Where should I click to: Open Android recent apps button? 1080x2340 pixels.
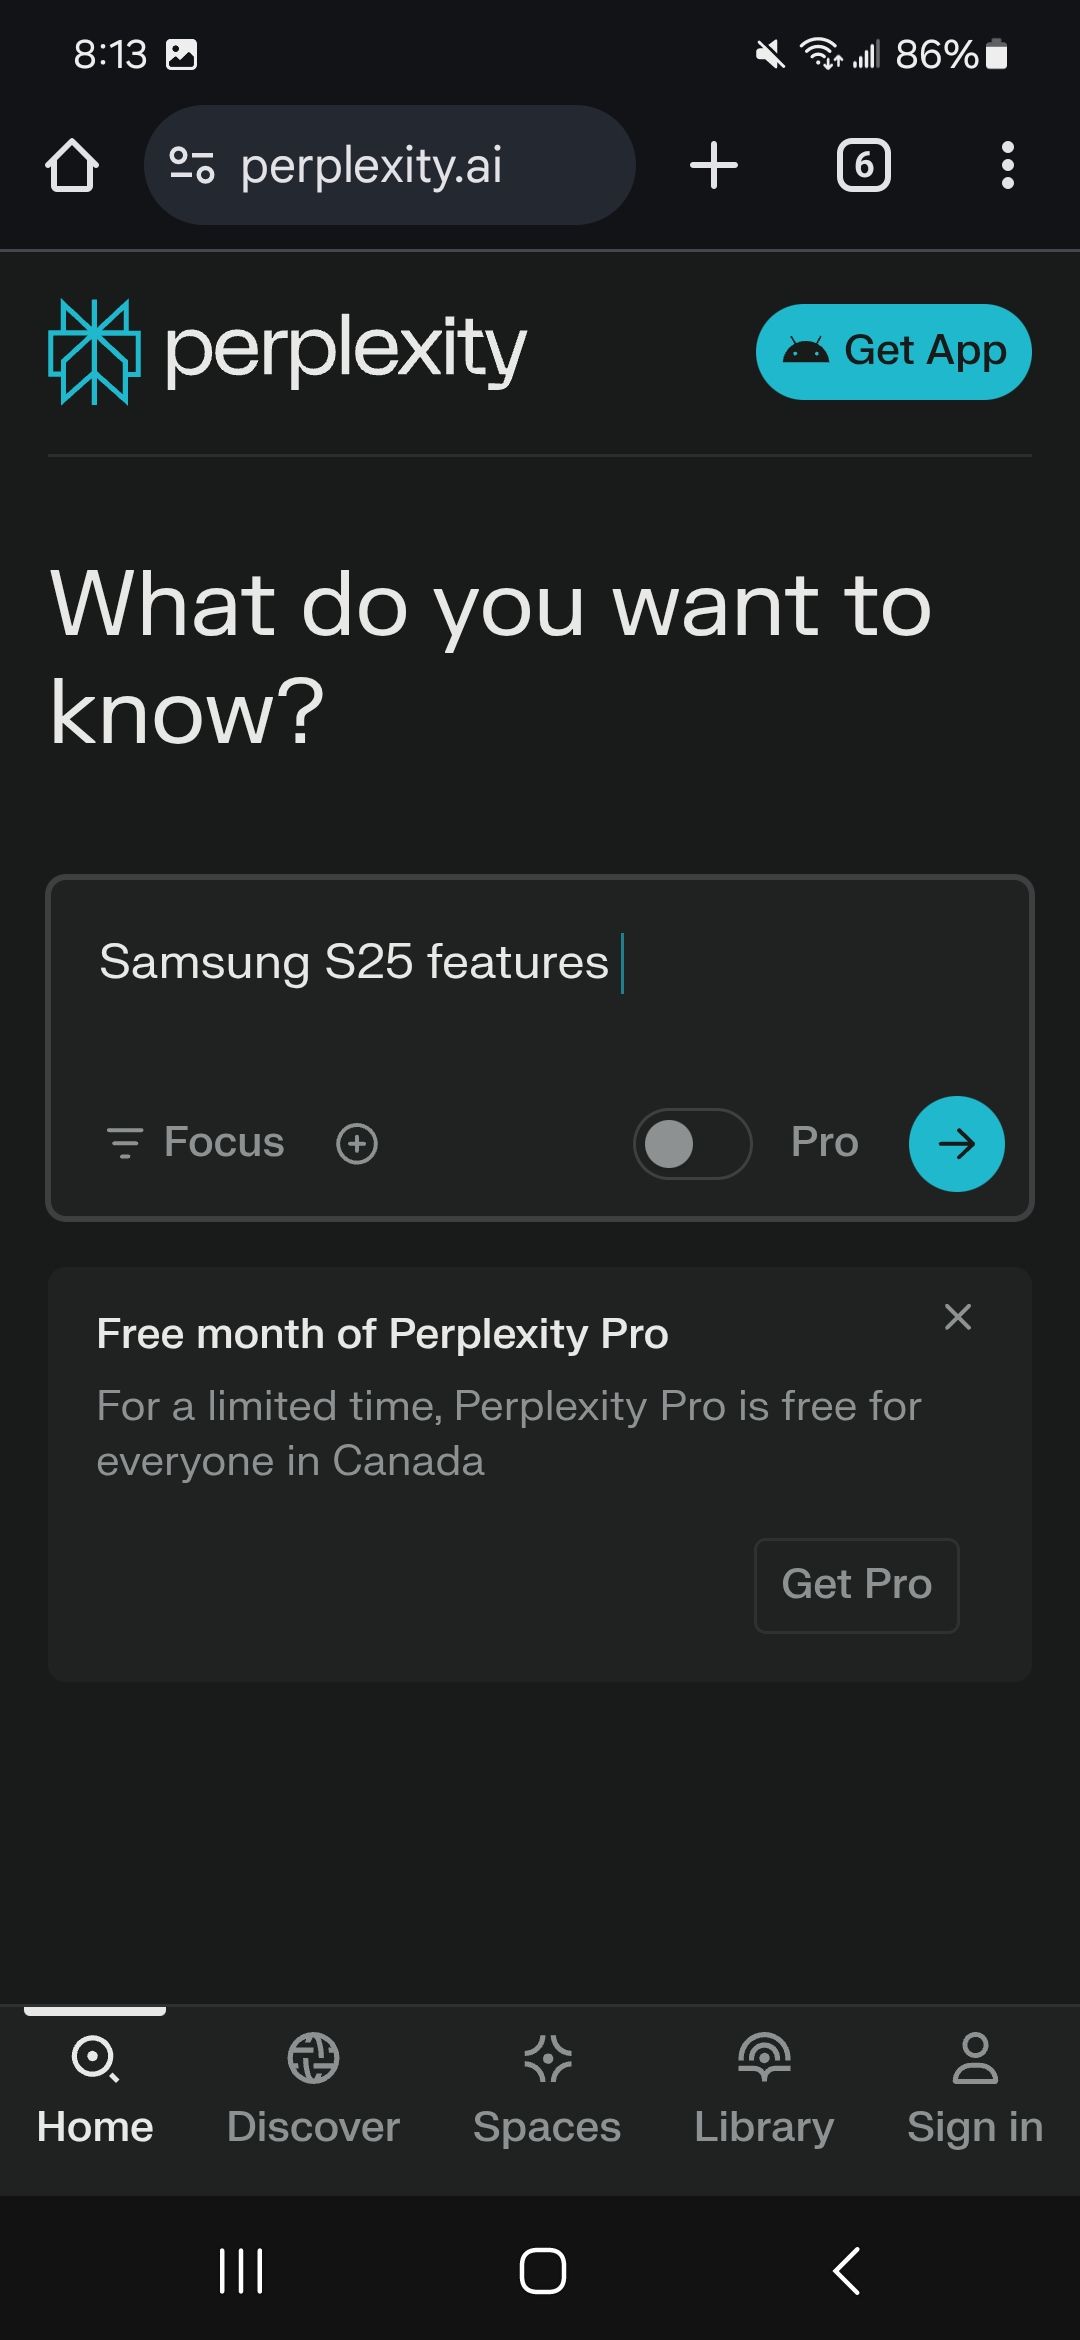241,2270
